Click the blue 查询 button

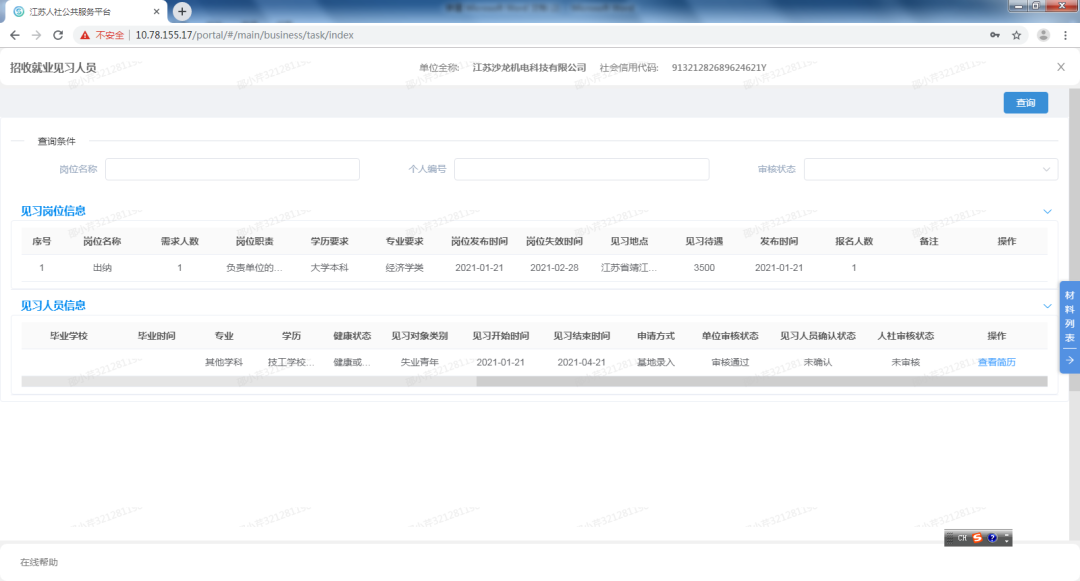(x=1025, y=103)
